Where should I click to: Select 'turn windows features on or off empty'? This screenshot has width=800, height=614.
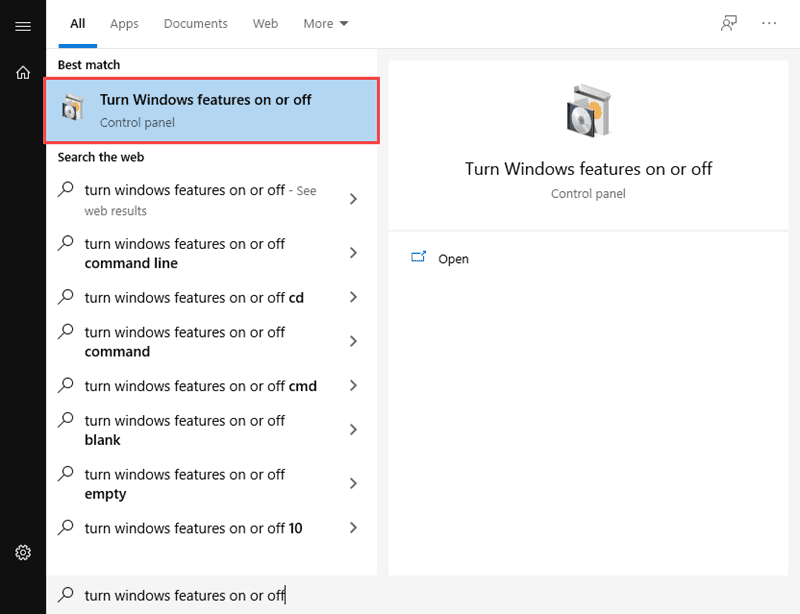(x=185, y=484)
